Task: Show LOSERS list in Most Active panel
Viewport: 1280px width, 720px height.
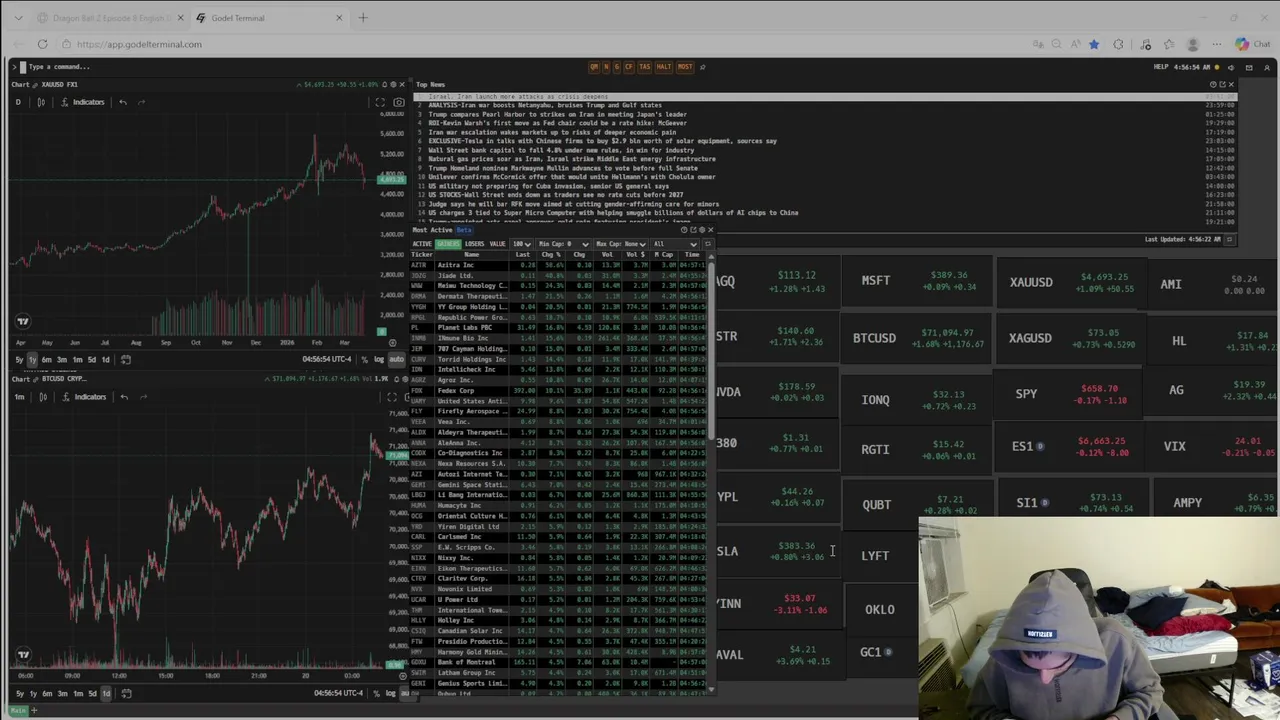Action: pyautogui.click(x=474, y=244)
